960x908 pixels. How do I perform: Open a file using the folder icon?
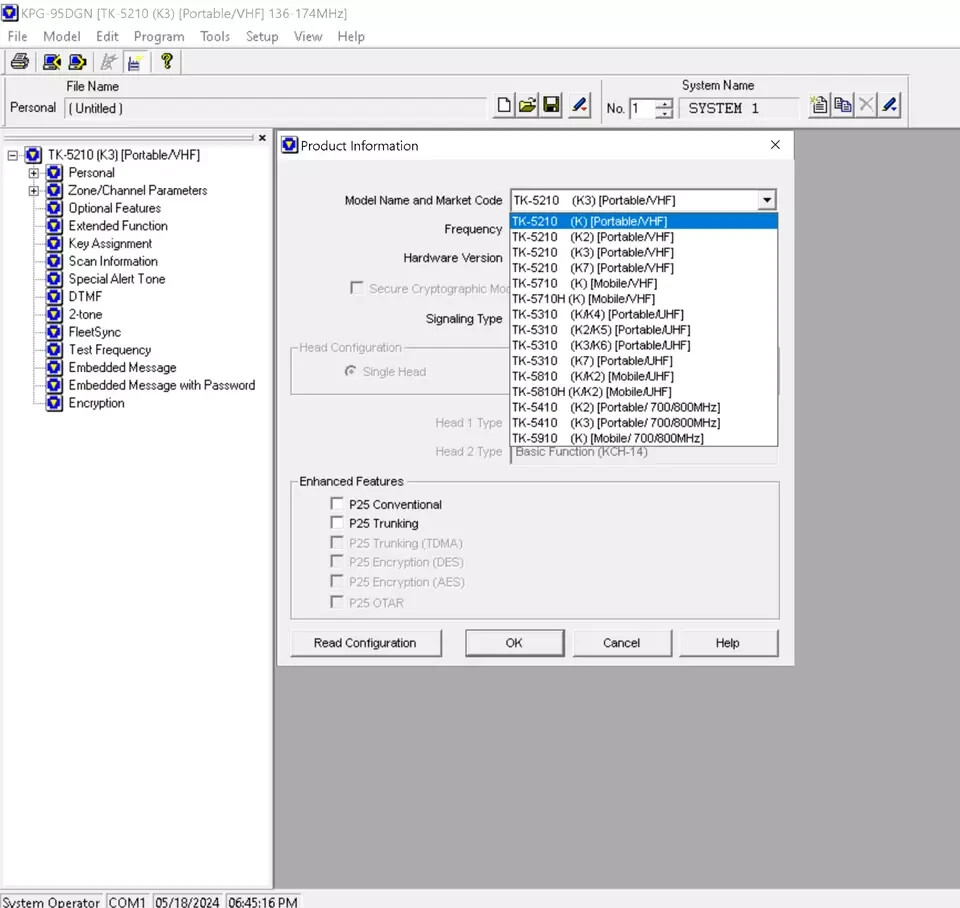(527, 106)
